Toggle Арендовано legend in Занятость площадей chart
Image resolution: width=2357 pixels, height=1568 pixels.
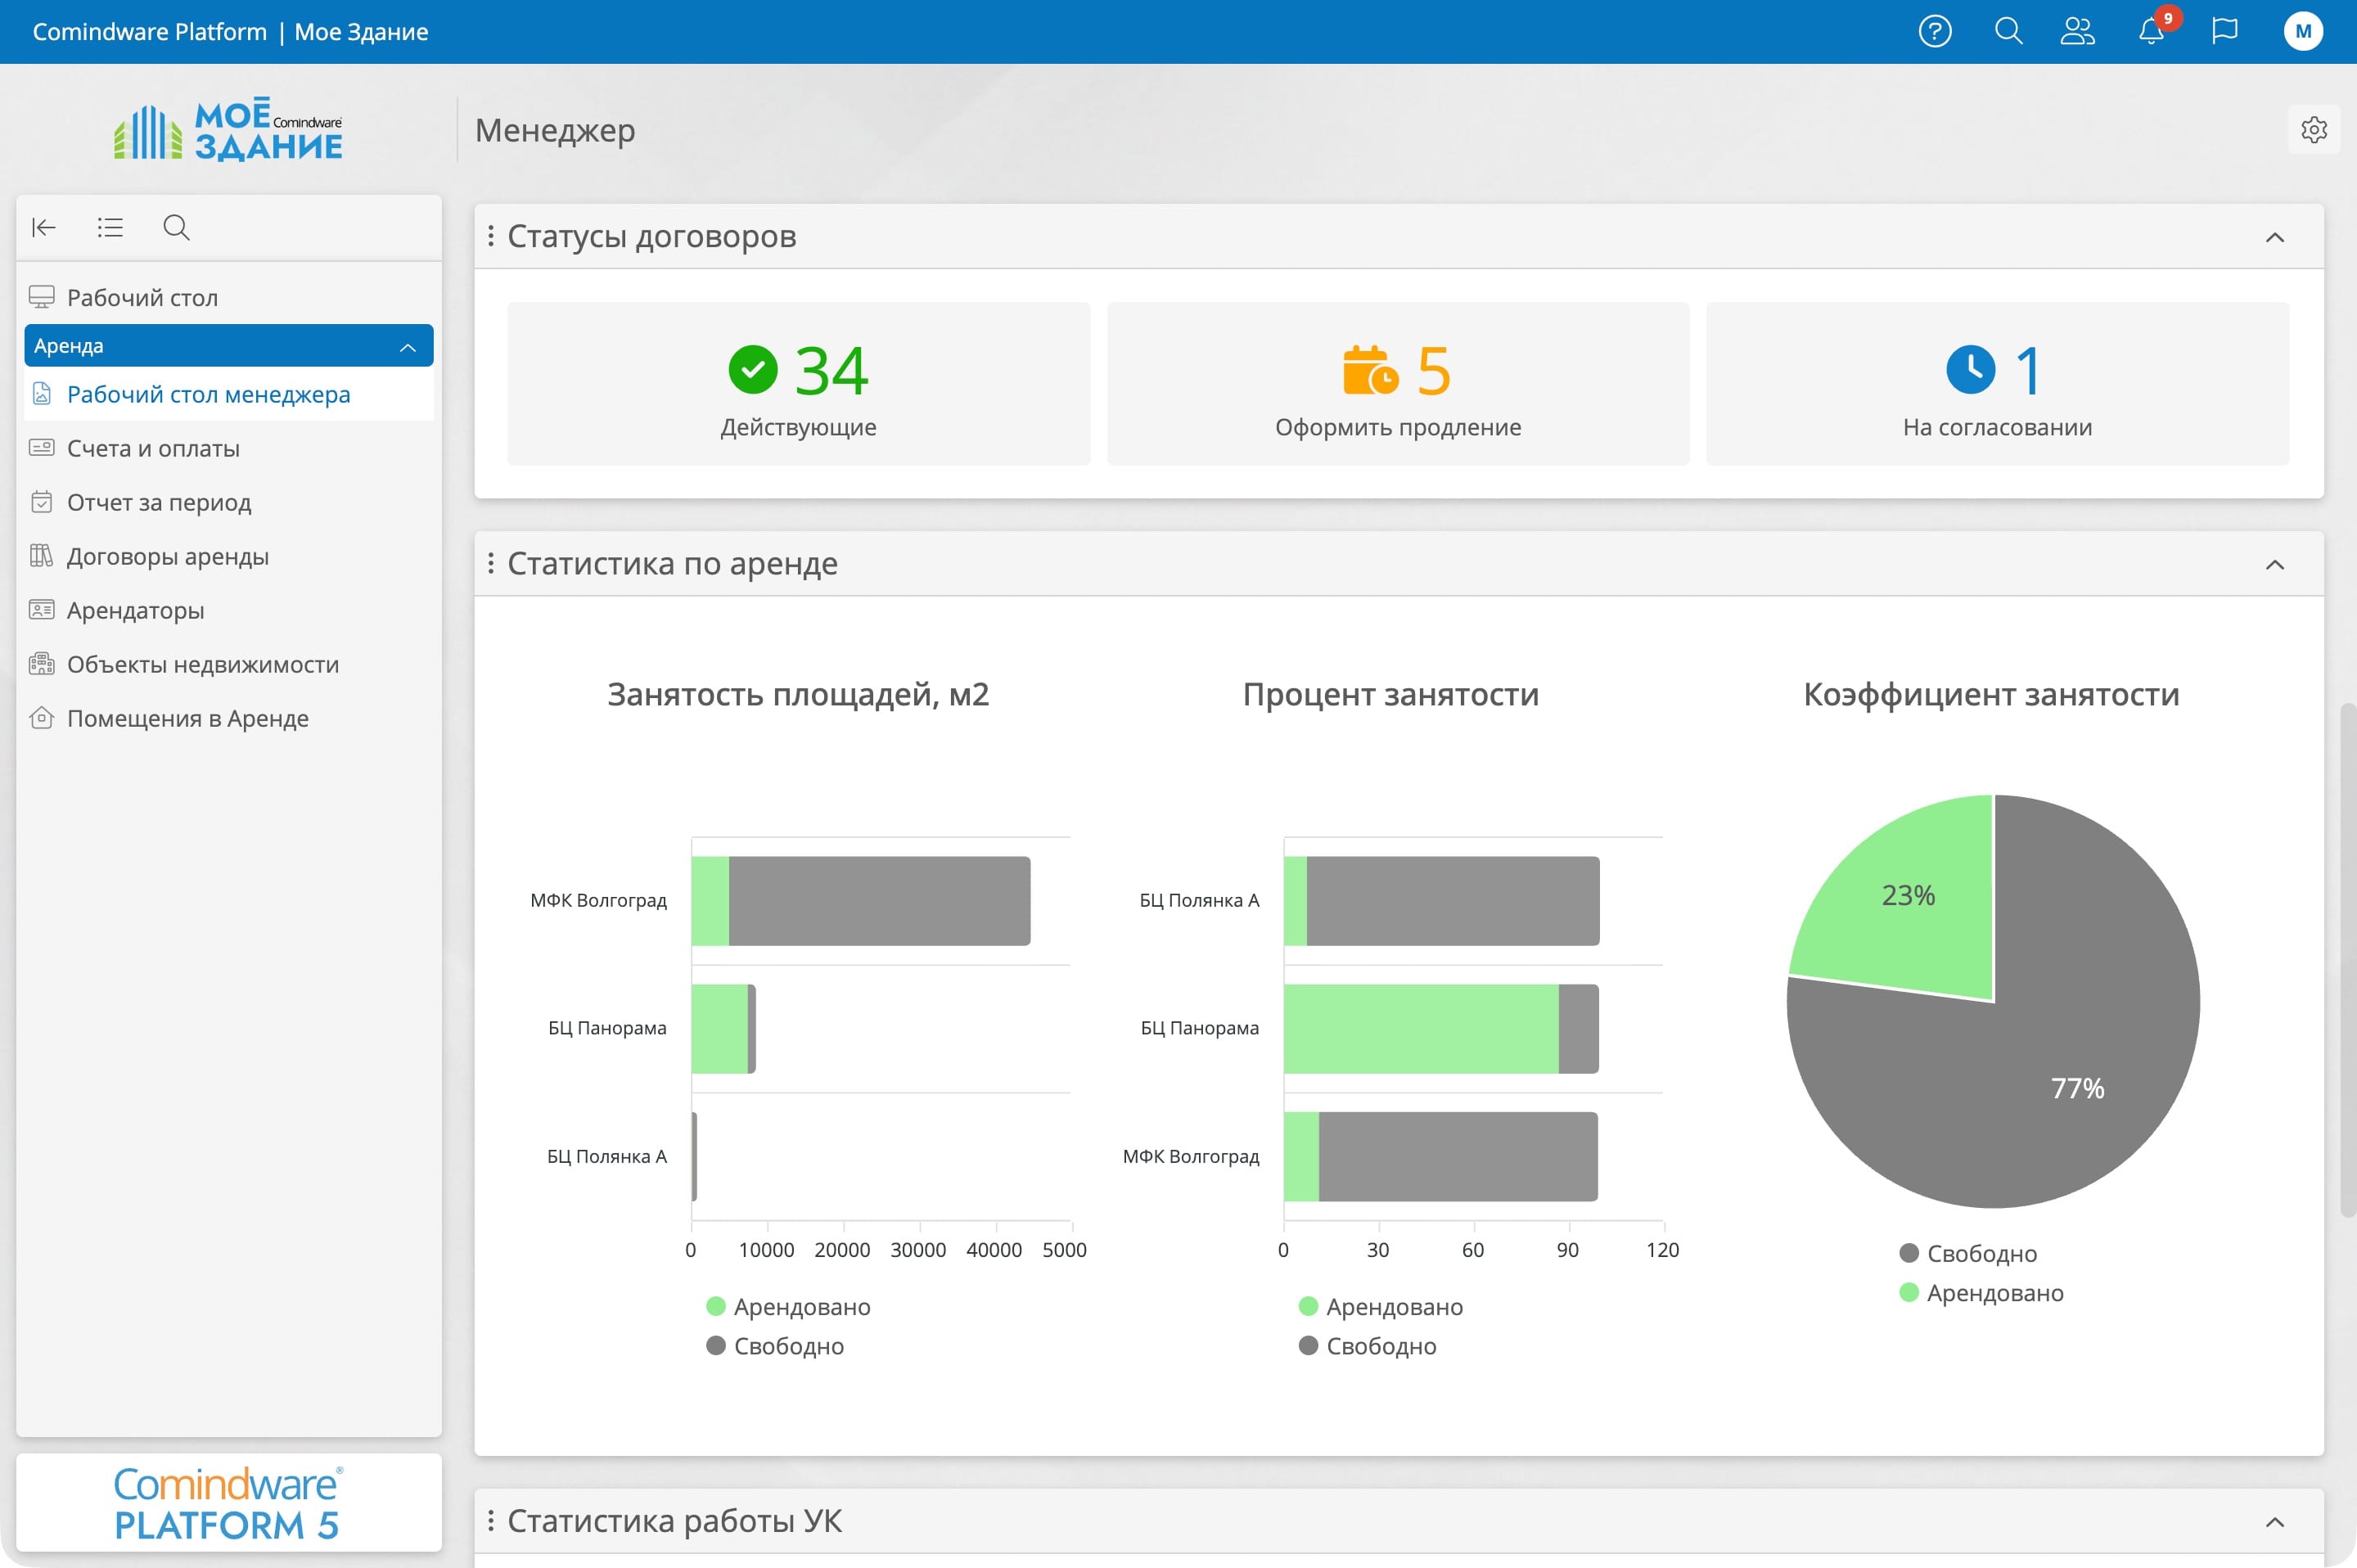tap(789, 1306)
